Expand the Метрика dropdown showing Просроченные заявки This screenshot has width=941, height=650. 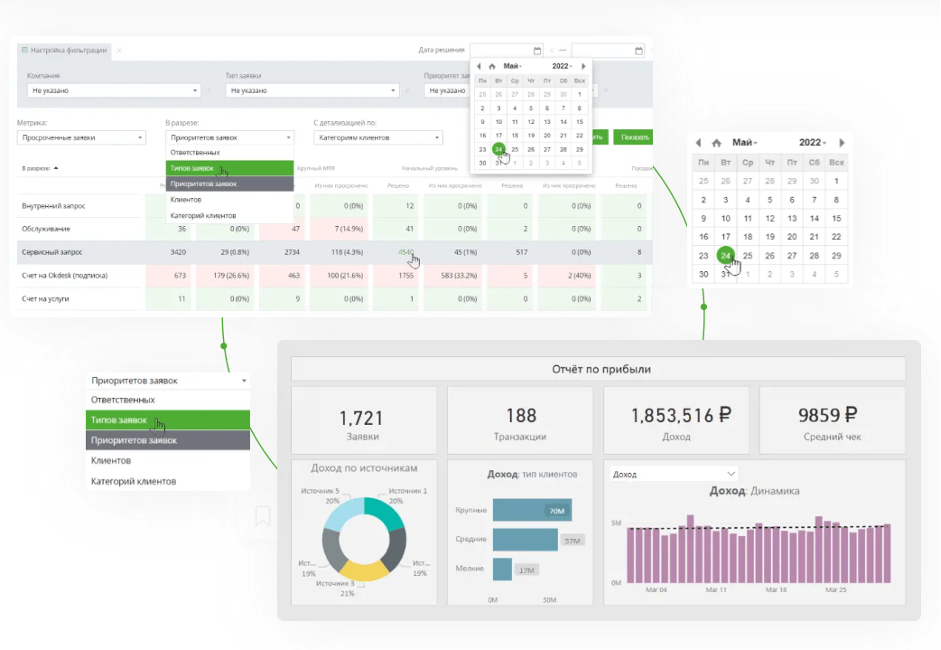click(x=140, y=137)
